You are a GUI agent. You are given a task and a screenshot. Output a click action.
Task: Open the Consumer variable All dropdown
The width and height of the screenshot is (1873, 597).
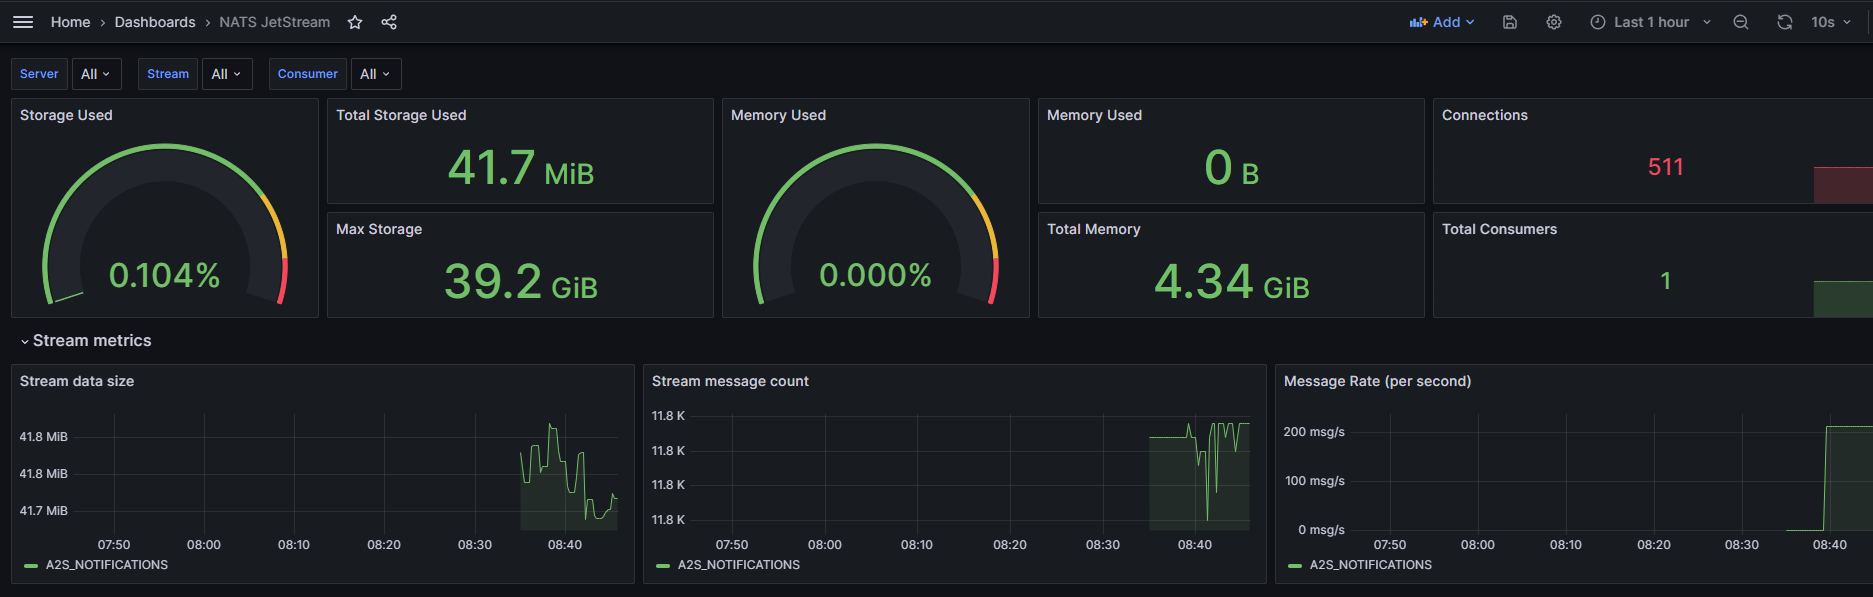pos(375,74)
